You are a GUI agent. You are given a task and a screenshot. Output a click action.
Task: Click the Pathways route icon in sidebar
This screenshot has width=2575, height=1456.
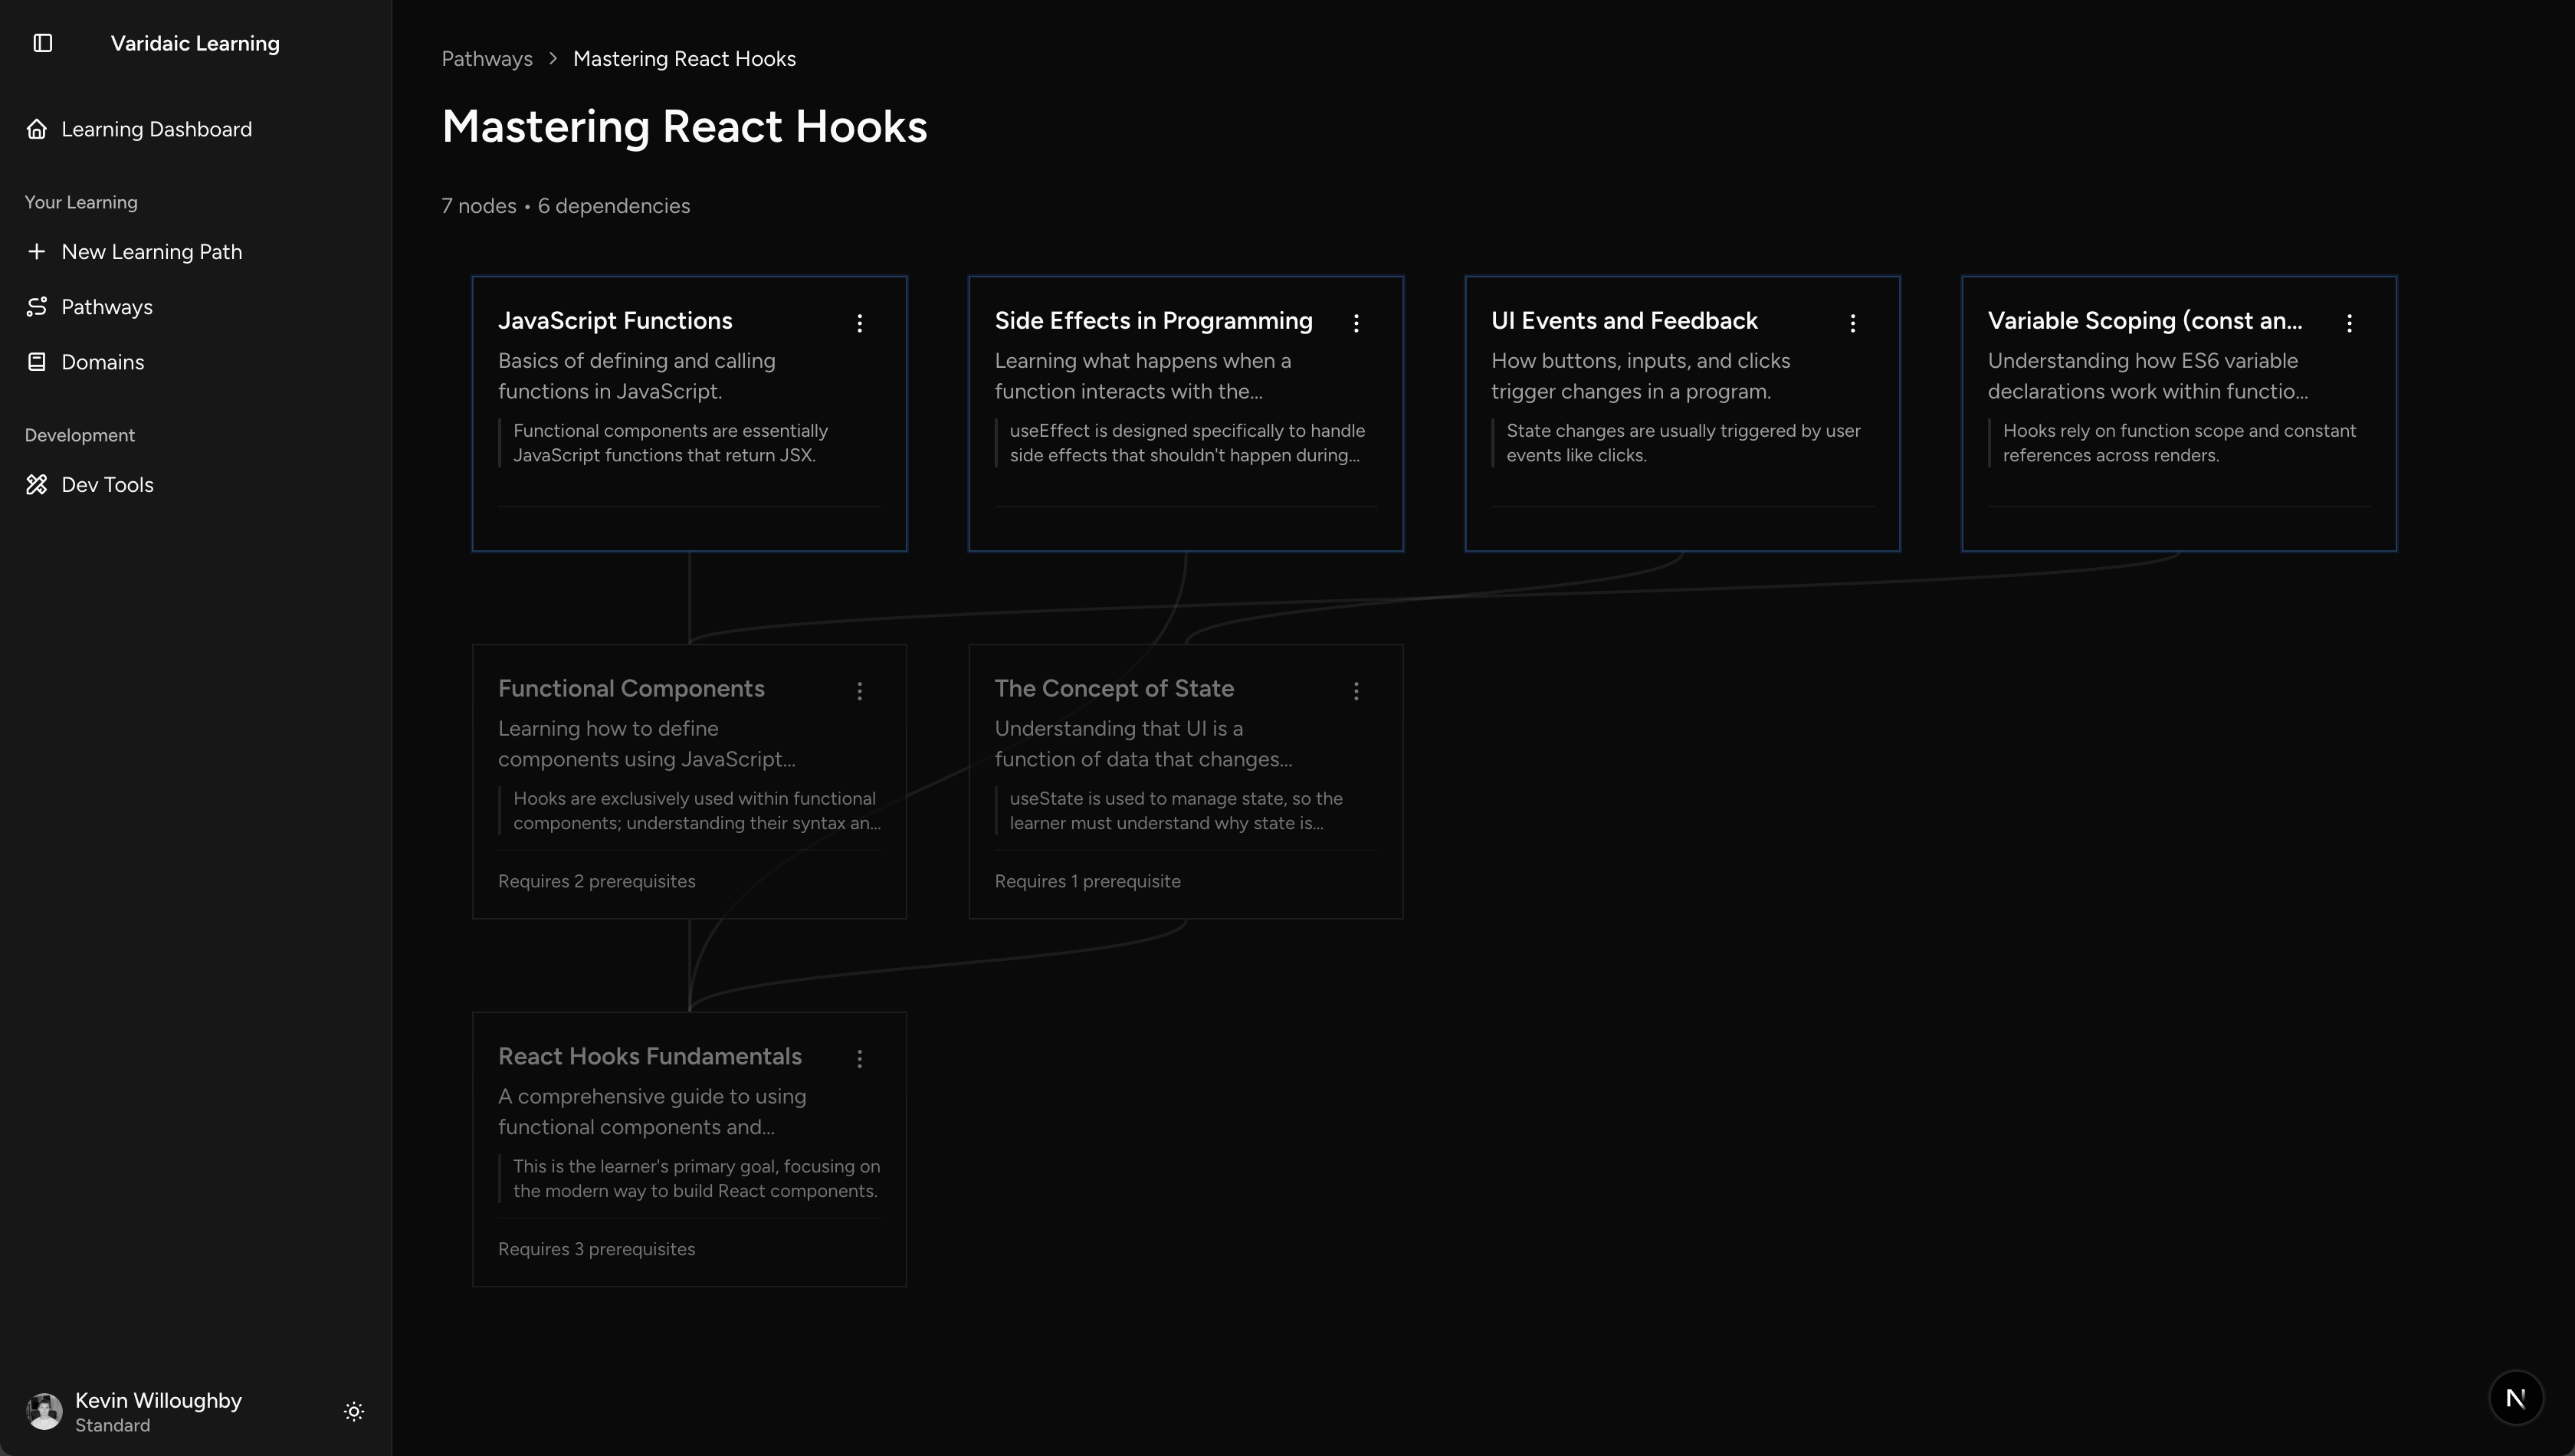37,307
